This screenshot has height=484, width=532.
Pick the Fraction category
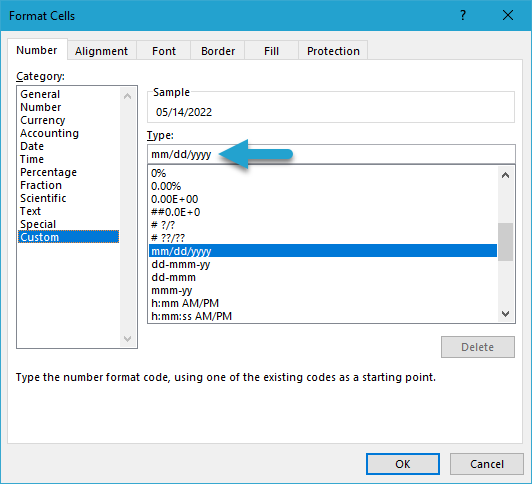coord(68,185)
